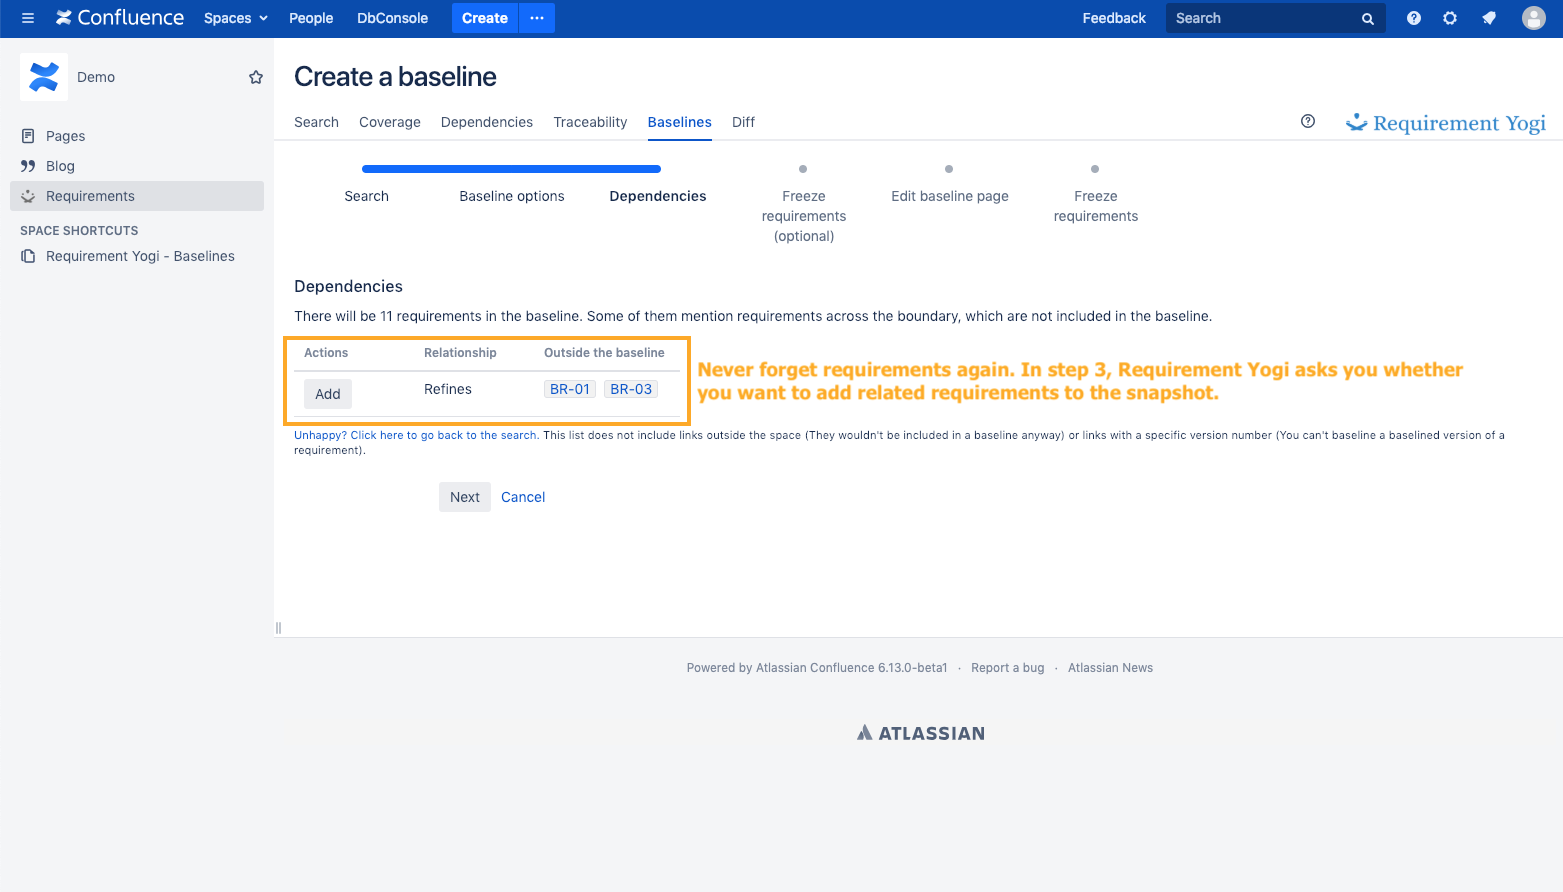Expand the Spaces dropdown menu
The image size is (1563, 892).
pos(235,18)
